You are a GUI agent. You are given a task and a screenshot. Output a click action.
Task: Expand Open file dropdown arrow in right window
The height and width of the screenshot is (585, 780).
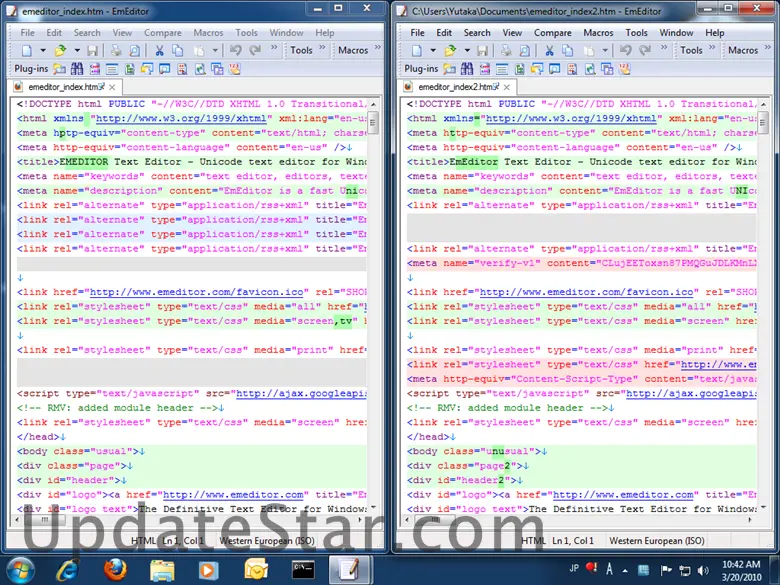coord(467,50)
